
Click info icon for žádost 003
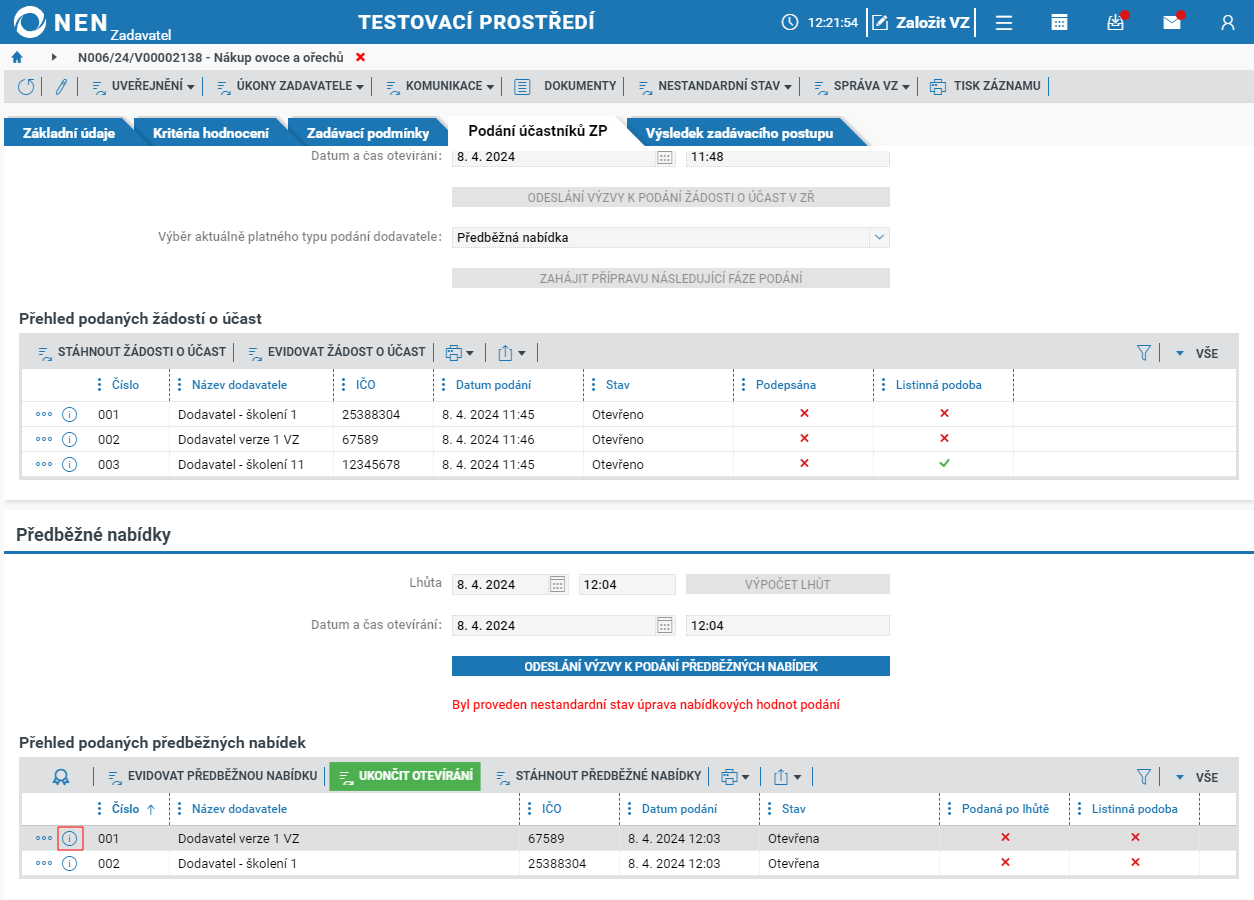point(69,464)
